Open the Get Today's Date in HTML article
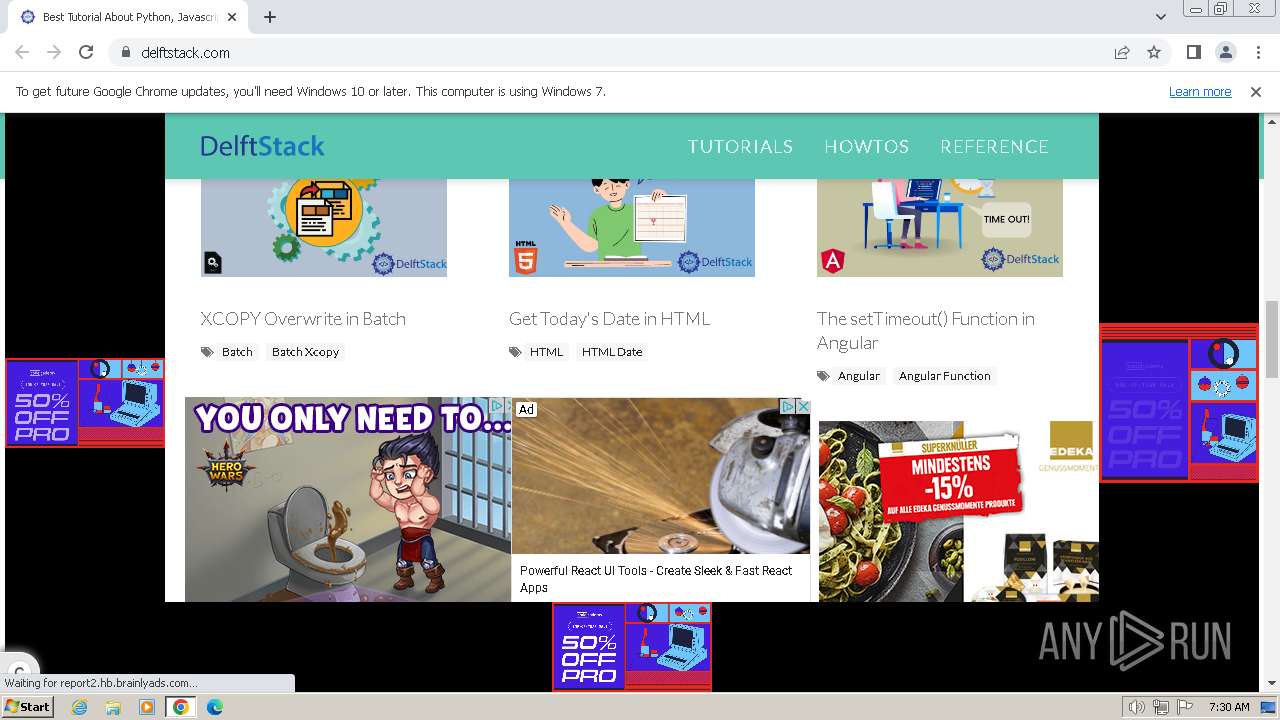 coord(609,319)
